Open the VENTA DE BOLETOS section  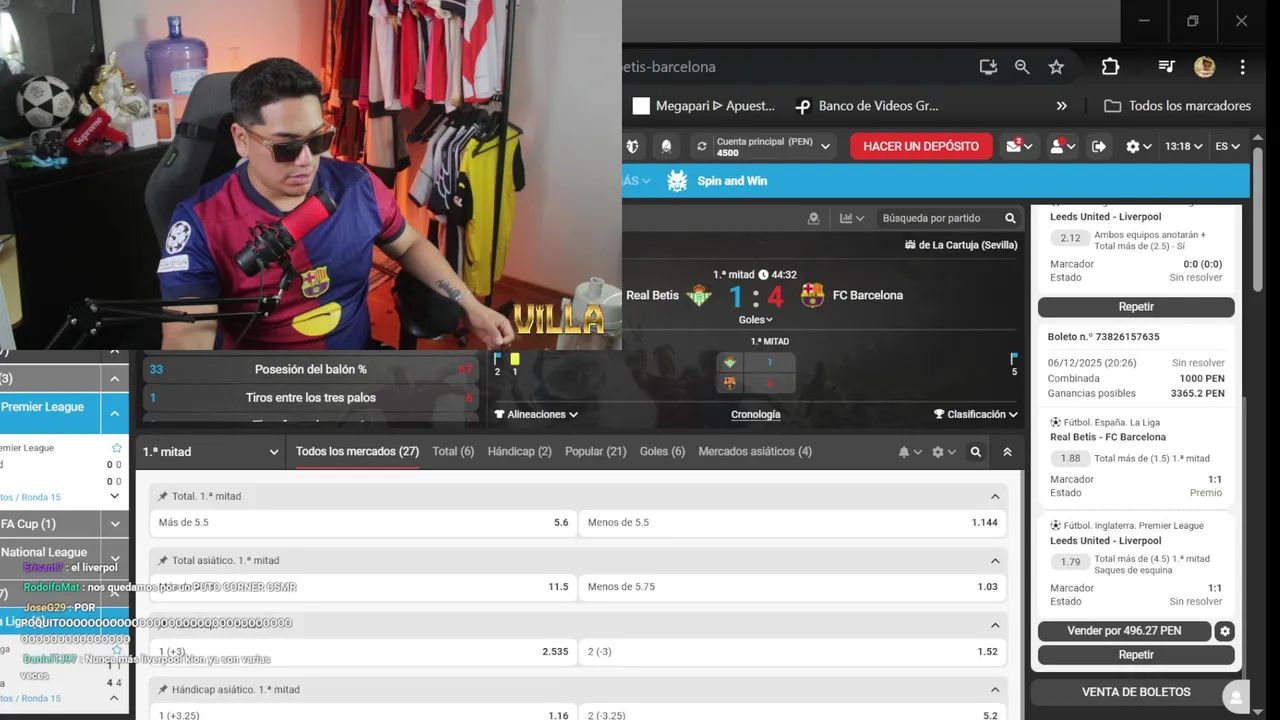pos(1136,692)
